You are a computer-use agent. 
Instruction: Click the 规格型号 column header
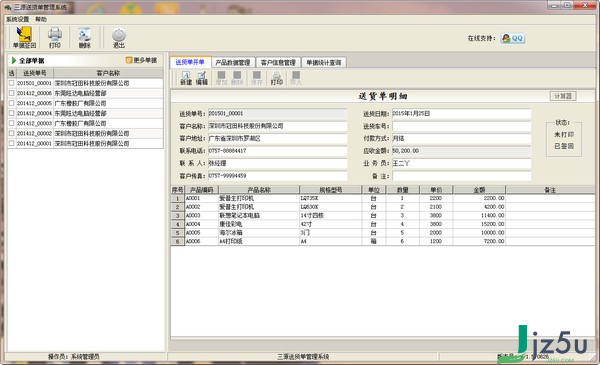331,190
